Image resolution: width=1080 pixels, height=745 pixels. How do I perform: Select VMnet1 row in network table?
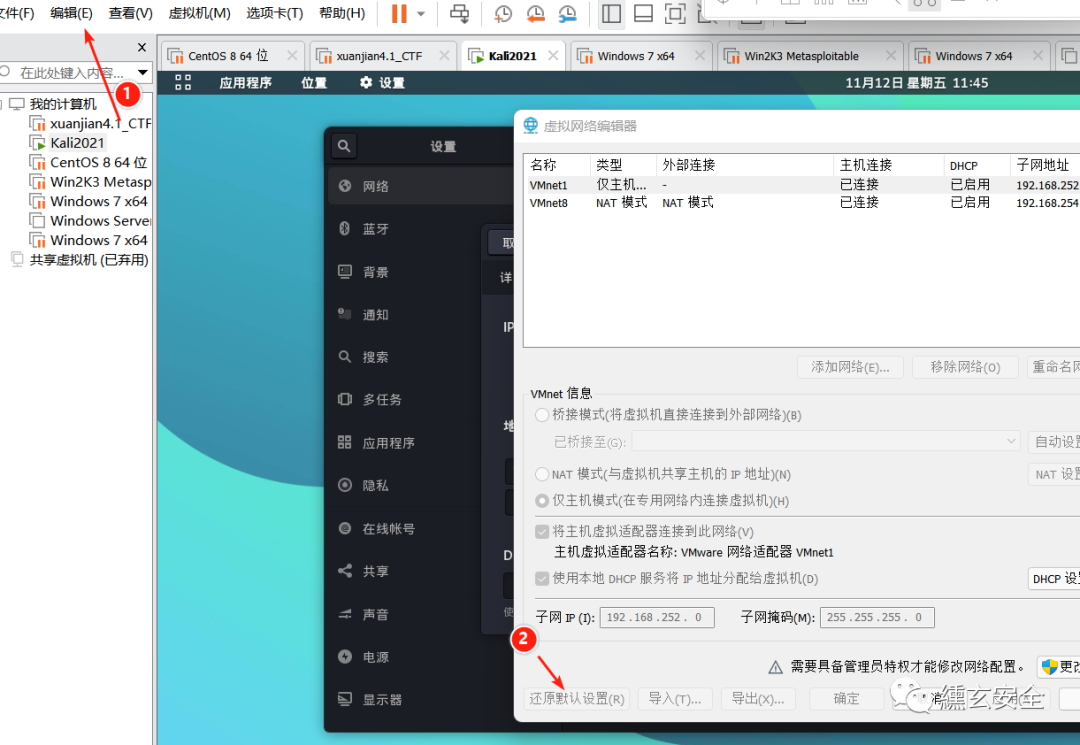coord(801,185)
